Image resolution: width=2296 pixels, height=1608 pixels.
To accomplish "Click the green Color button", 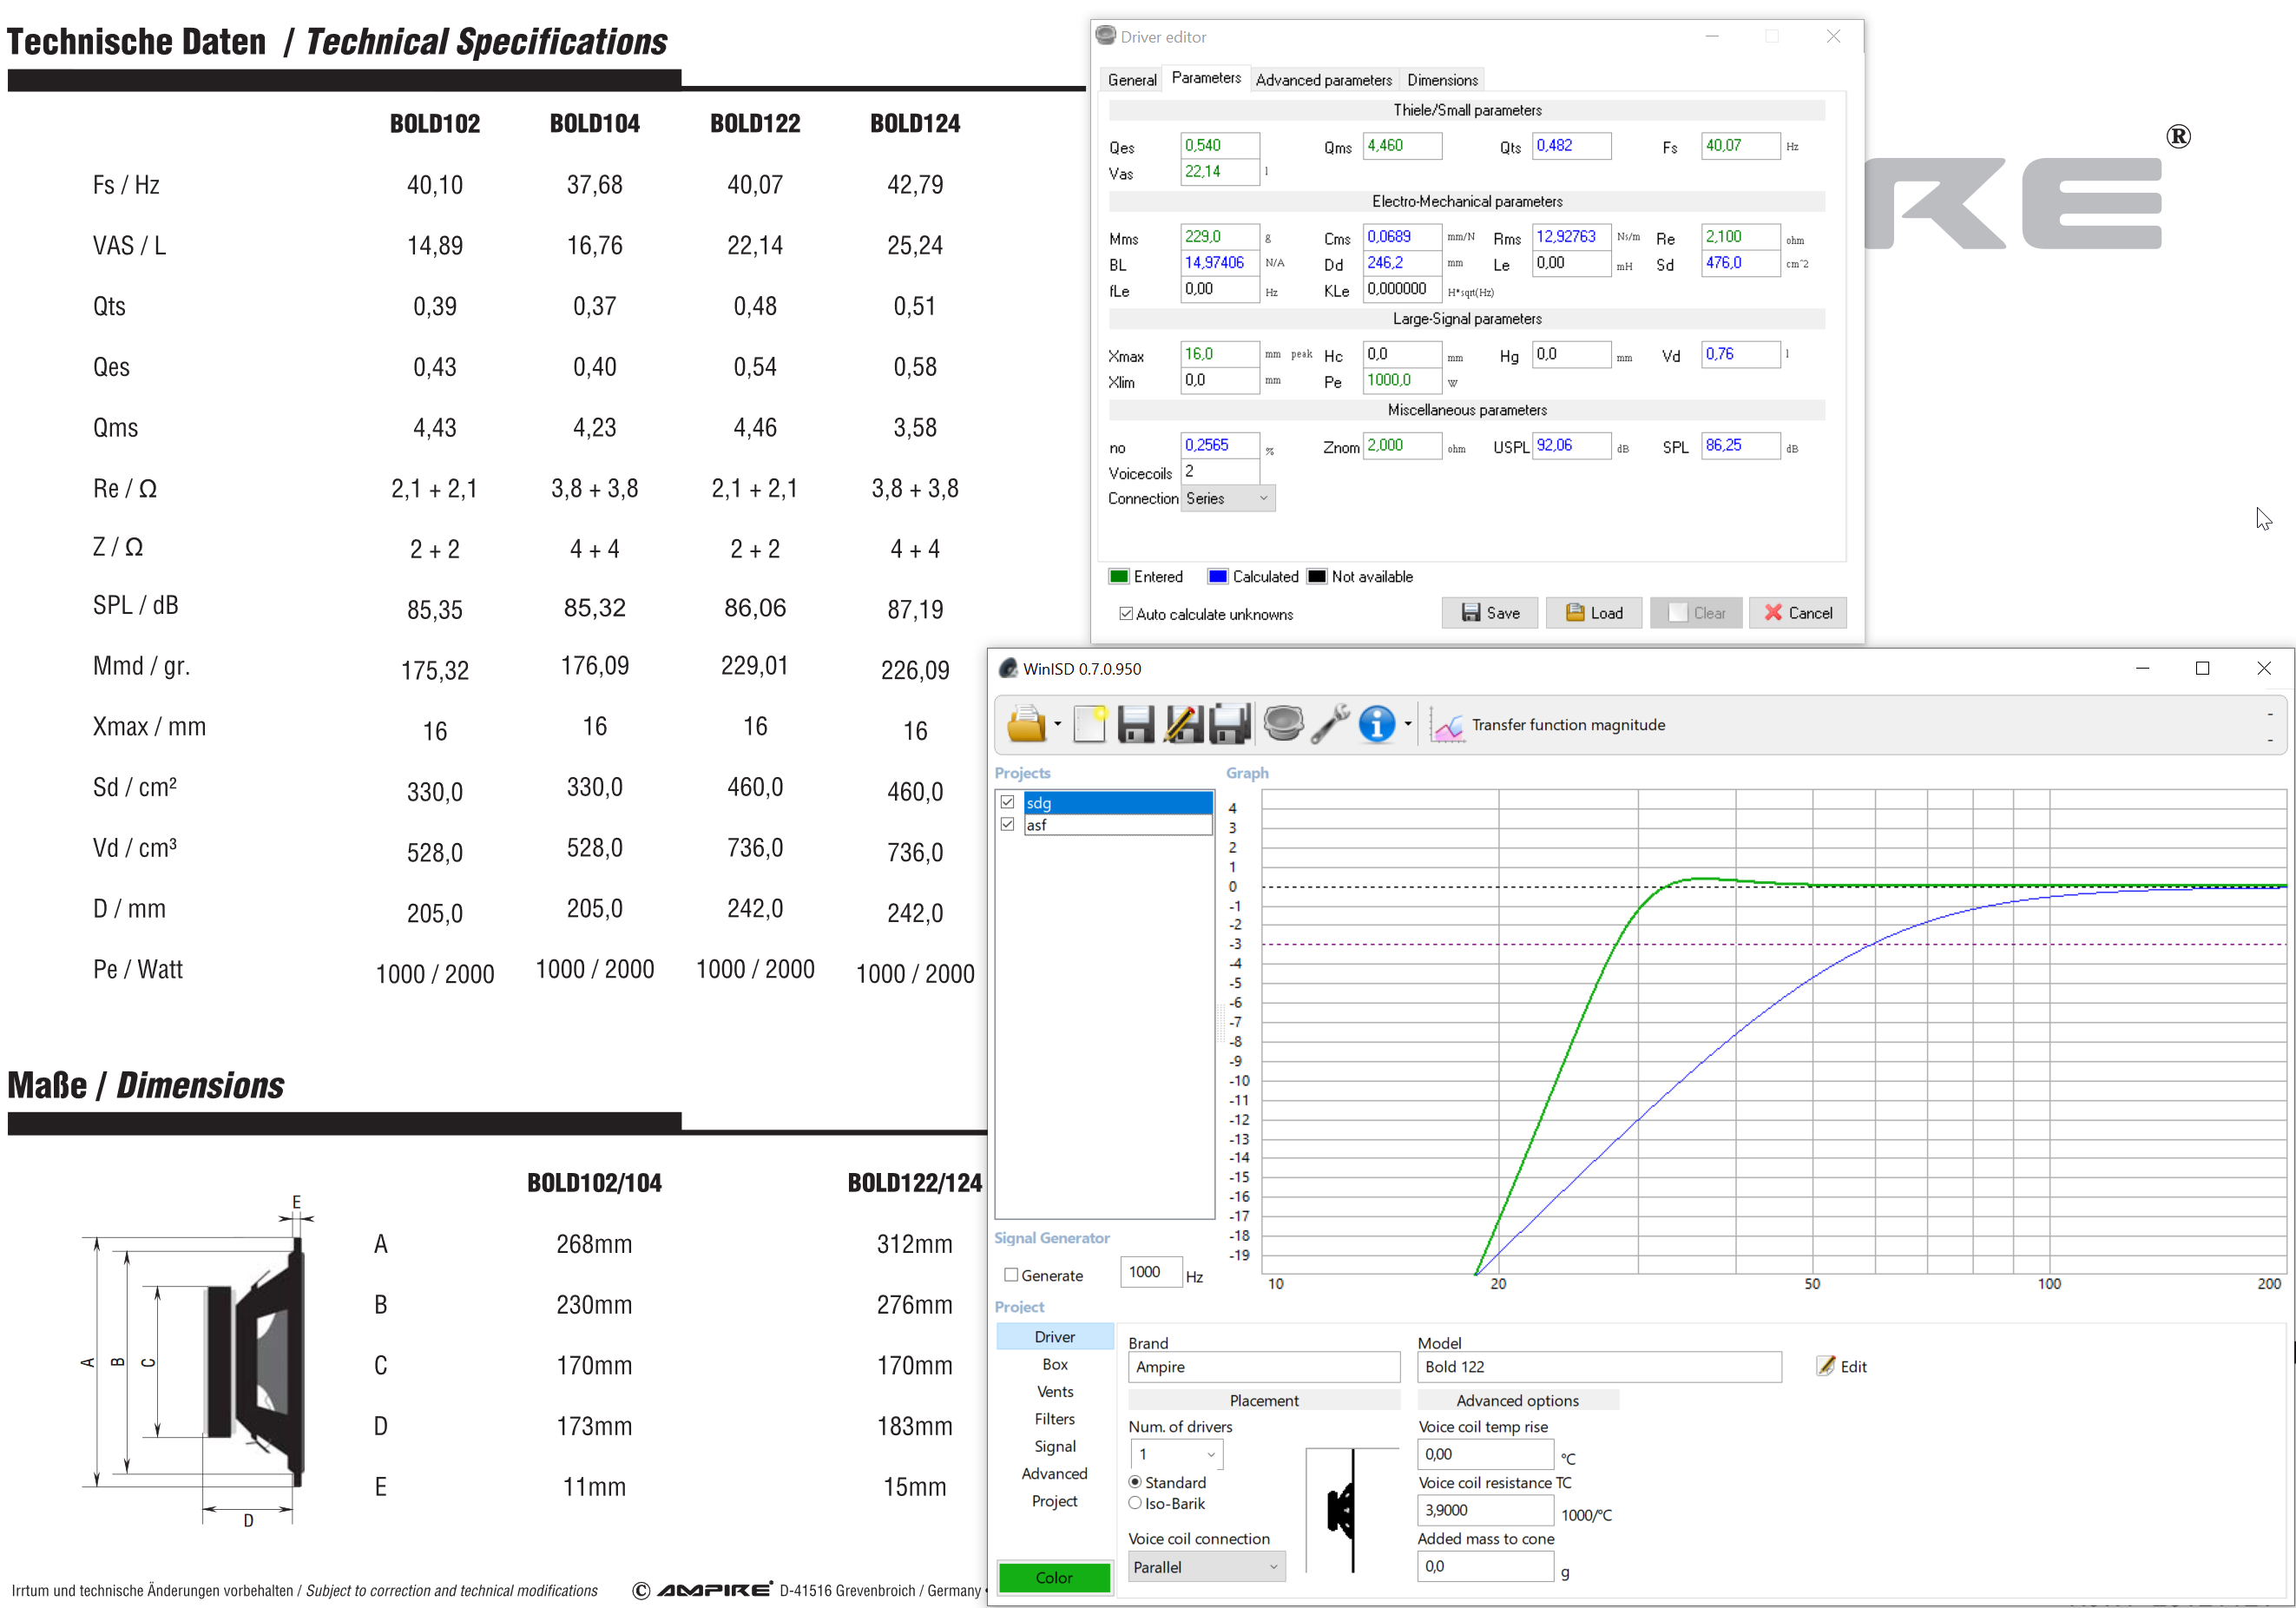I will point(1054,1577).
